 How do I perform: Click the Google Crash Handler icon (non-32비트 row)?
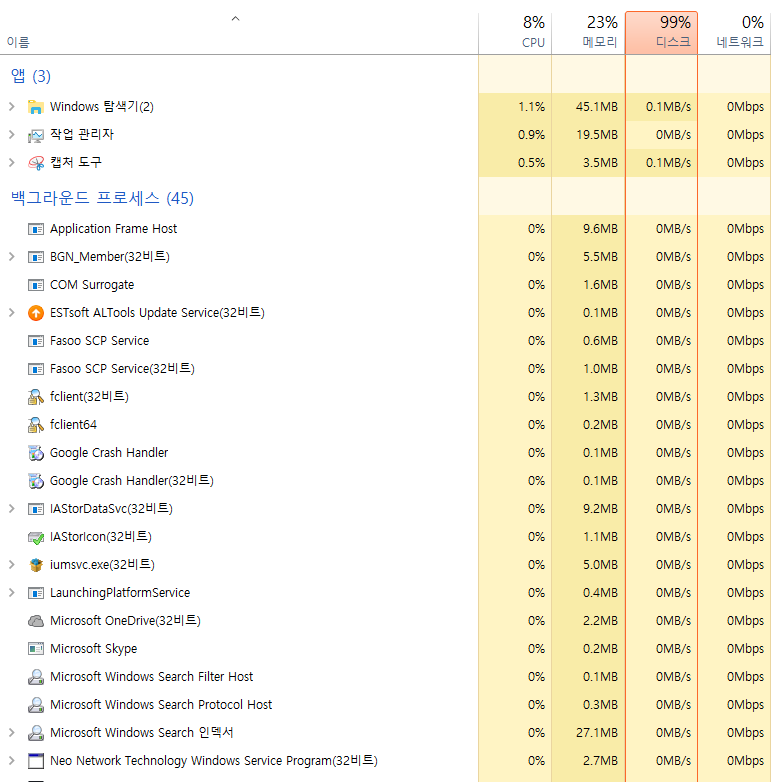click(35, 453)
